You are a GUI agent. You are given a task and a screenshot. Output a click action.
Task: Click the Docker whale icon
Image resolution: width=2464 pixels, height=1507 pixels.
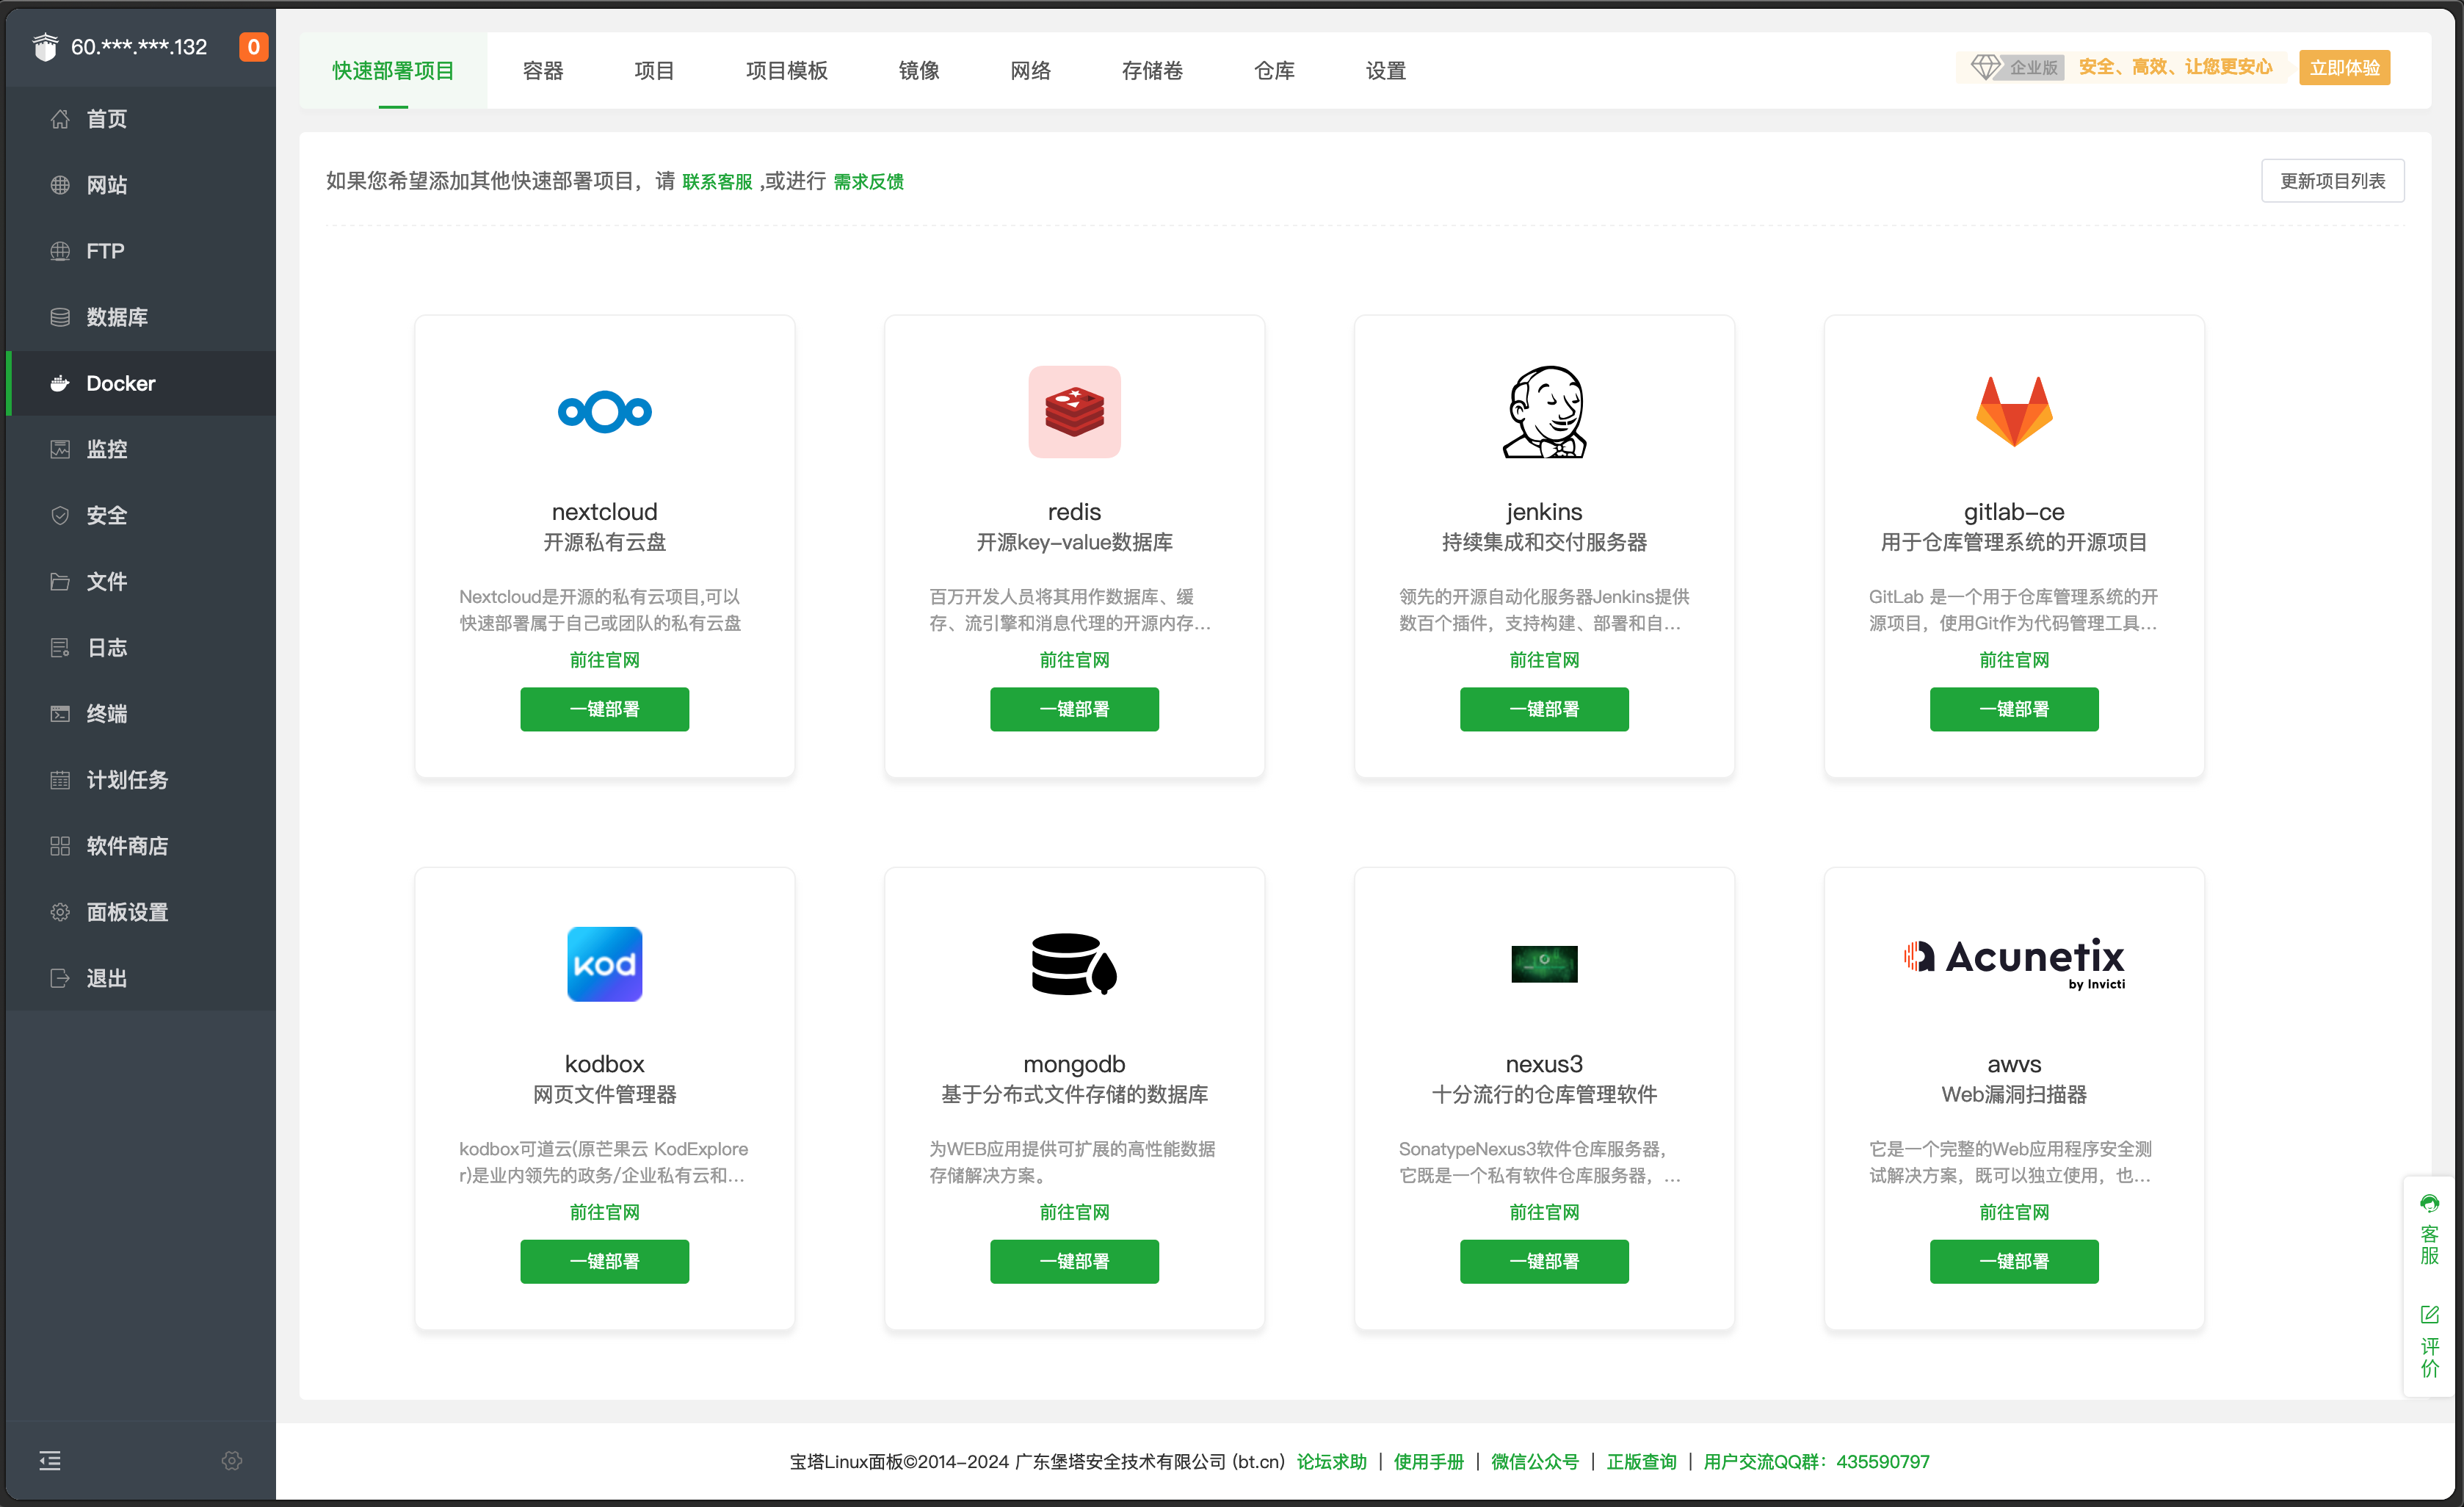click(x=60, y=383)
